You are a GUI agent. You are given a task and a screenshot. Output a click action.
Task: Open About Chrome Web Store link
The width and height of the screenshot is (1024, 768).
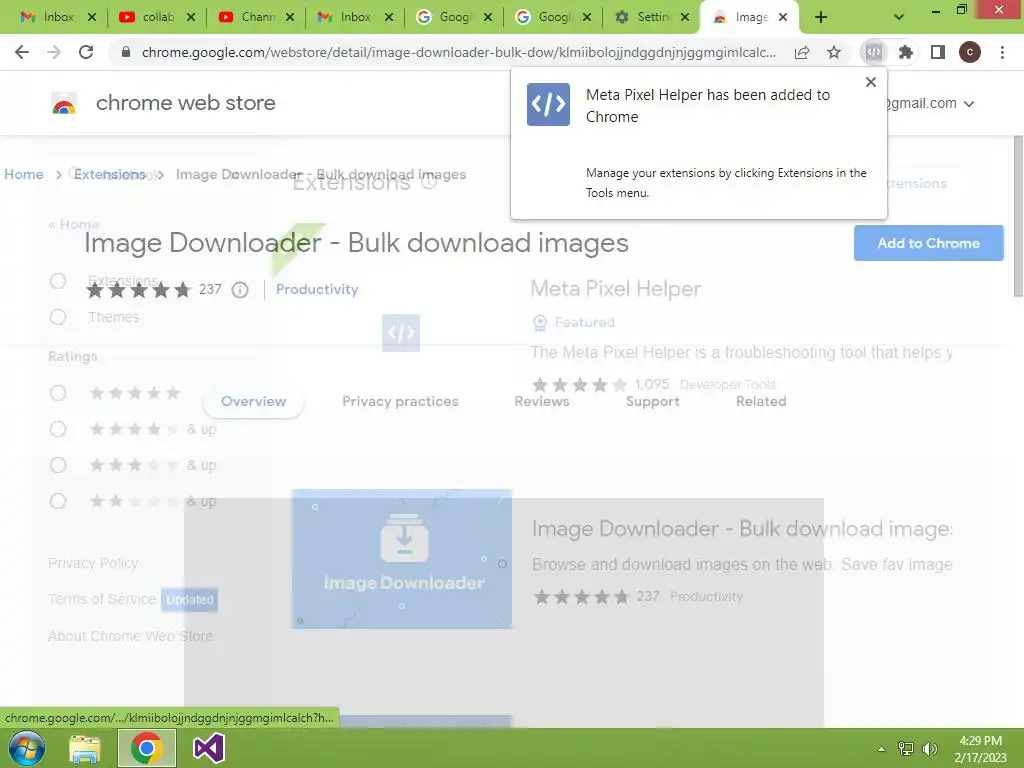[131, 635]
